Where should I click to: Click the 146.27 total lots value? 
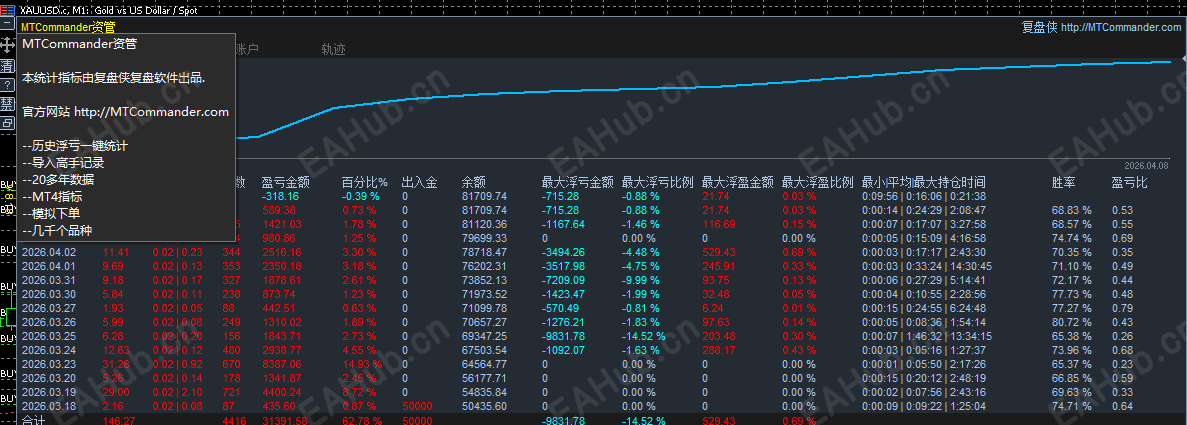coord(118,420)
